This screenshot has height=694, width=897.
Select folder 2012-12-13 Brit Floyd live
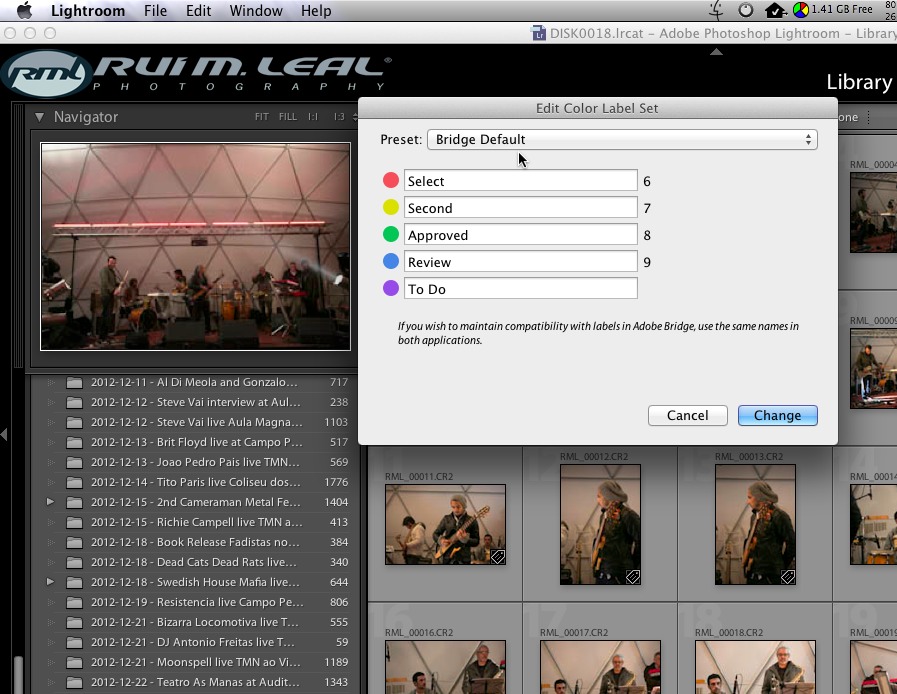click(x=195, y=442)
